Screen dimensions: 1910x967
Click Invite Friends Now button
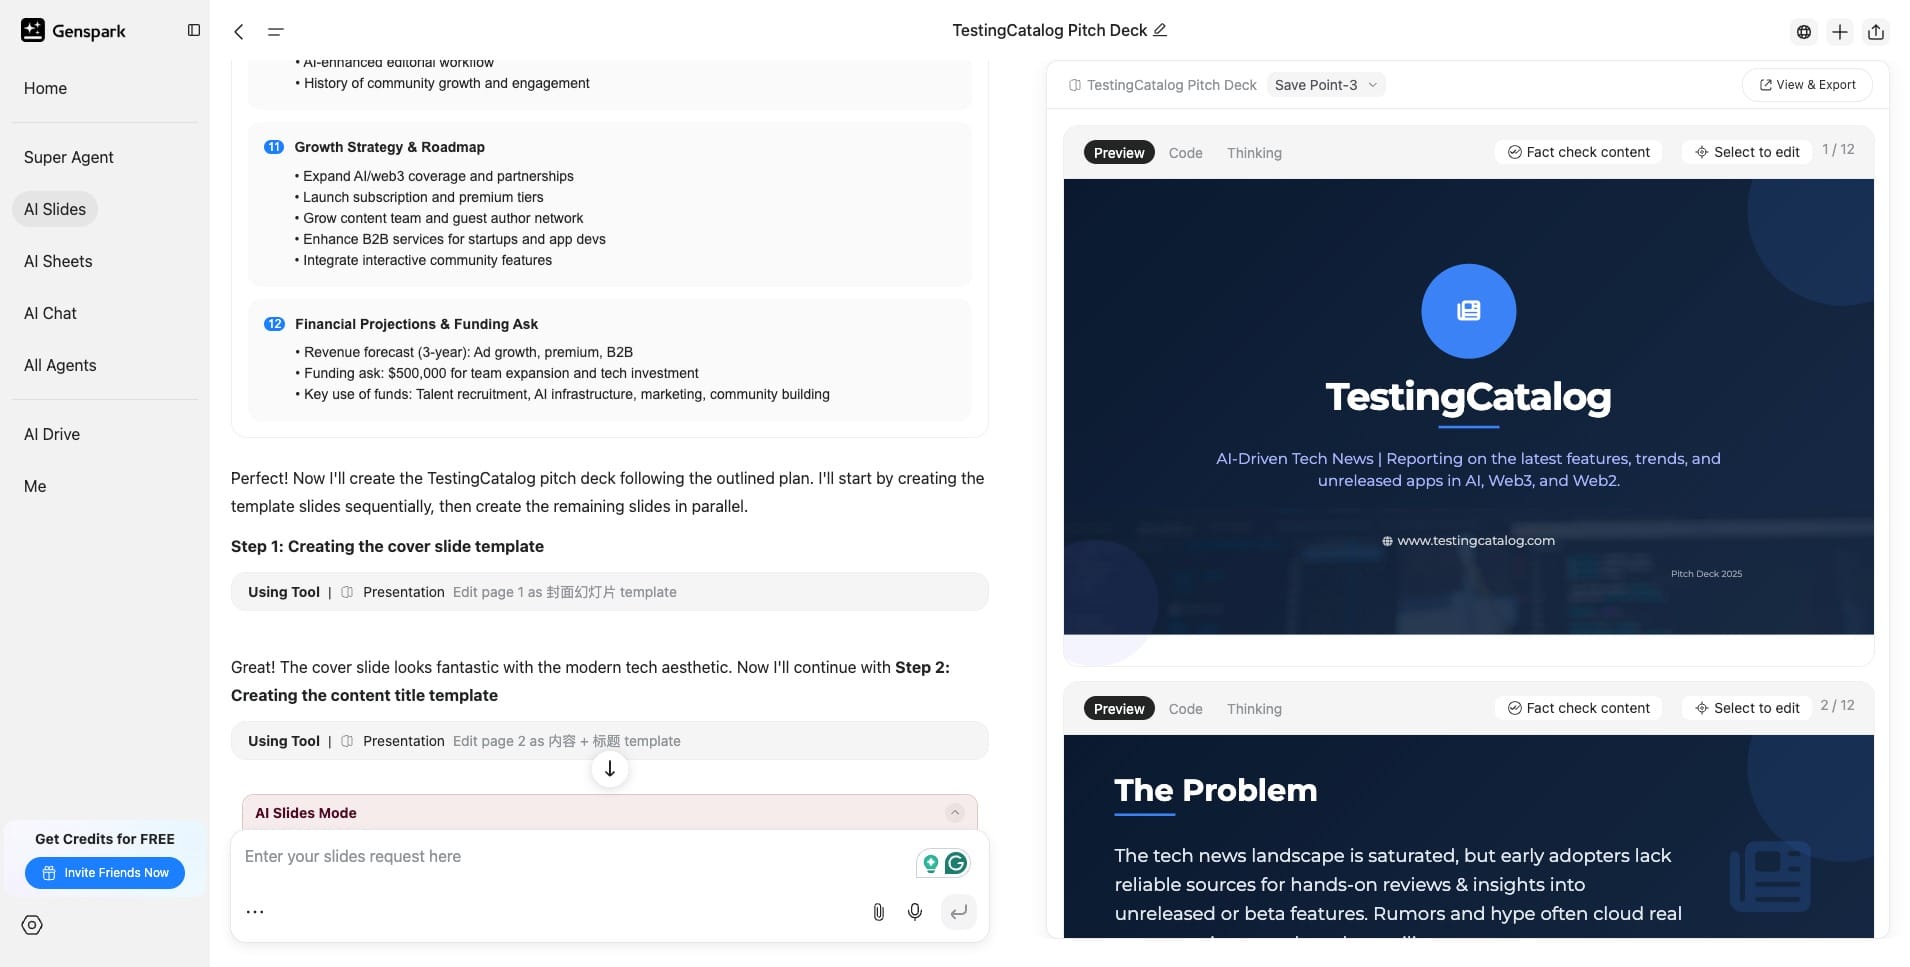tap(105, 873)
